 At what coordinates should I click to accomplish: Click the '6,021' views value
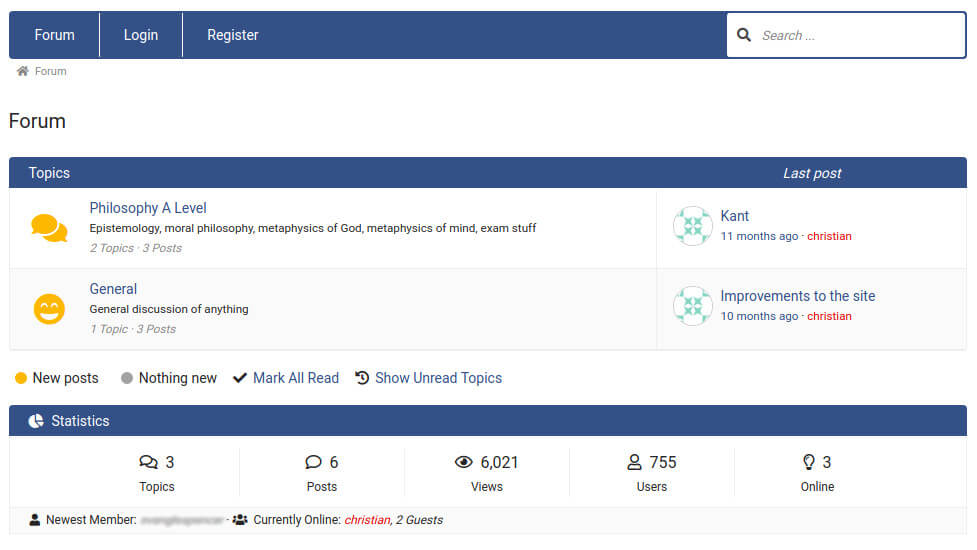tap(499, 462)
